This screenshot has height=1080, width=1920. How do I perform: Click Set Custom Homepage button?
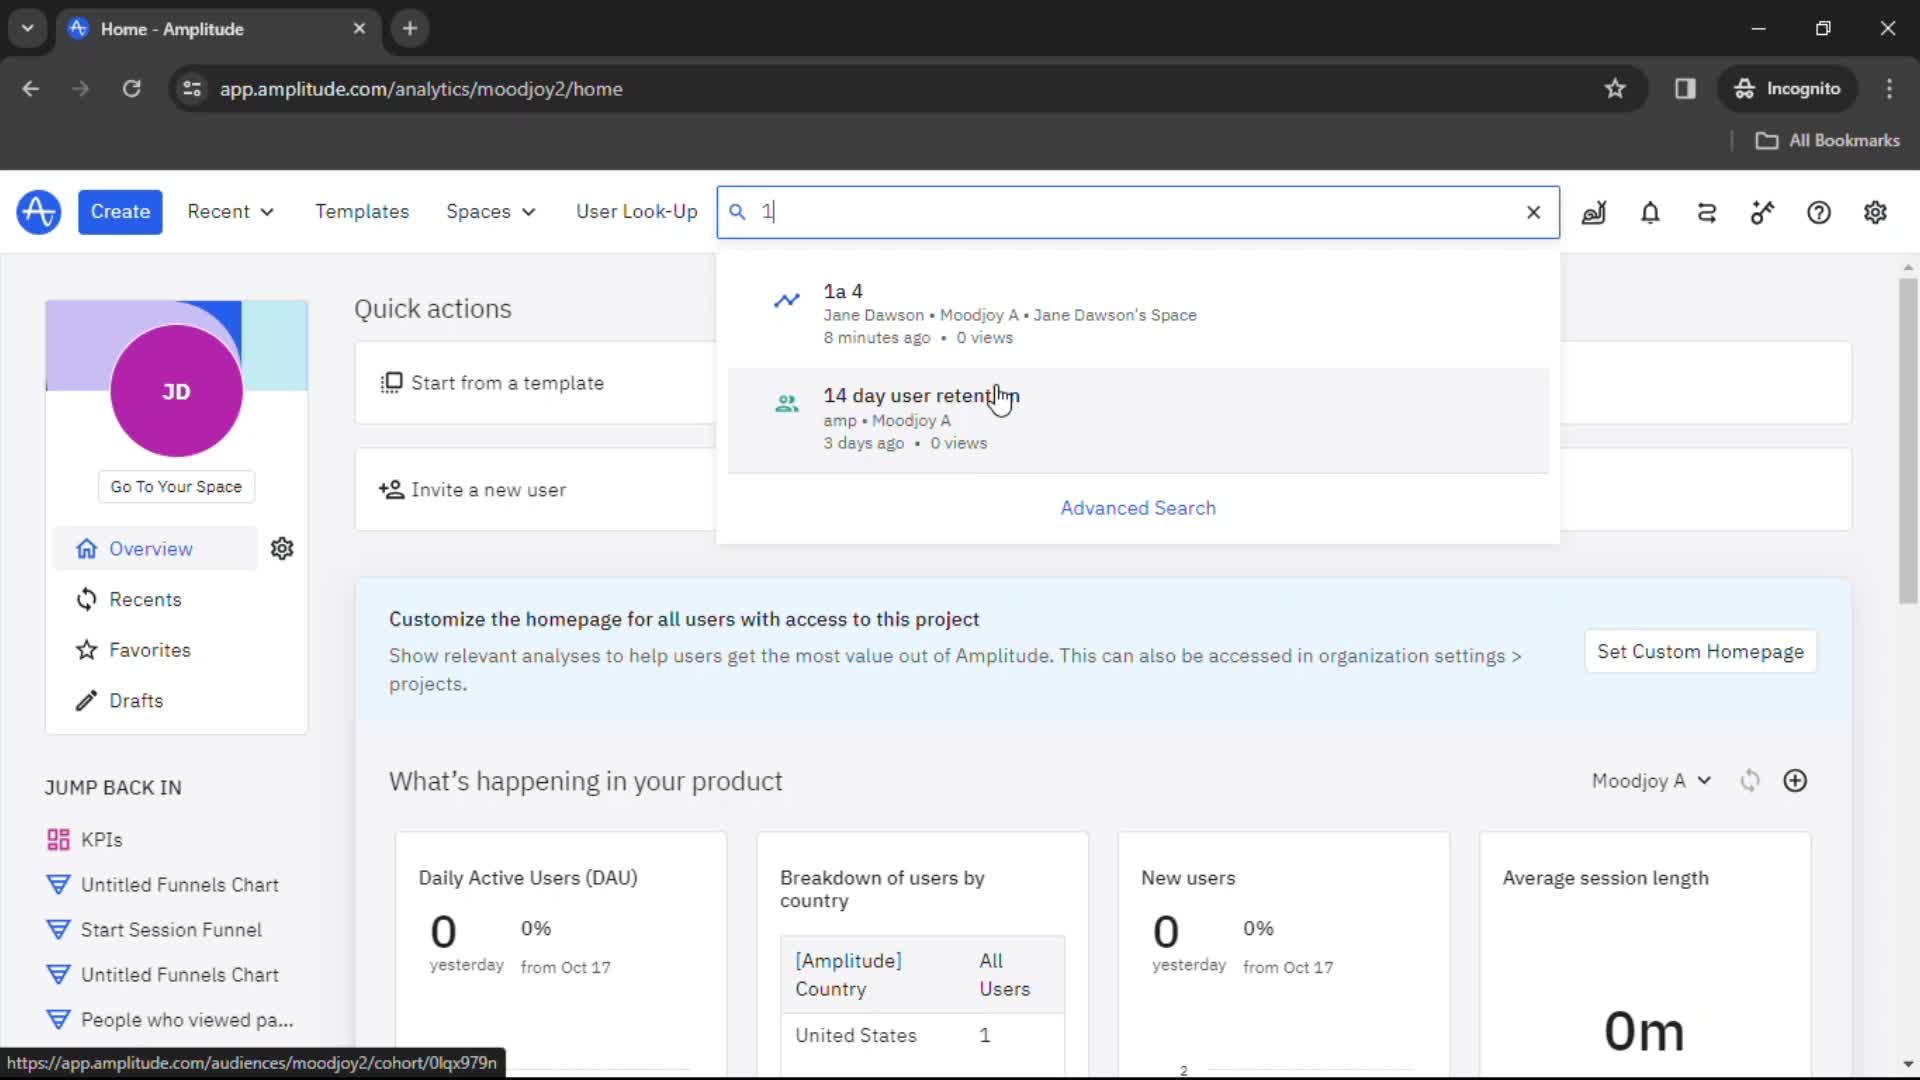1700,651
